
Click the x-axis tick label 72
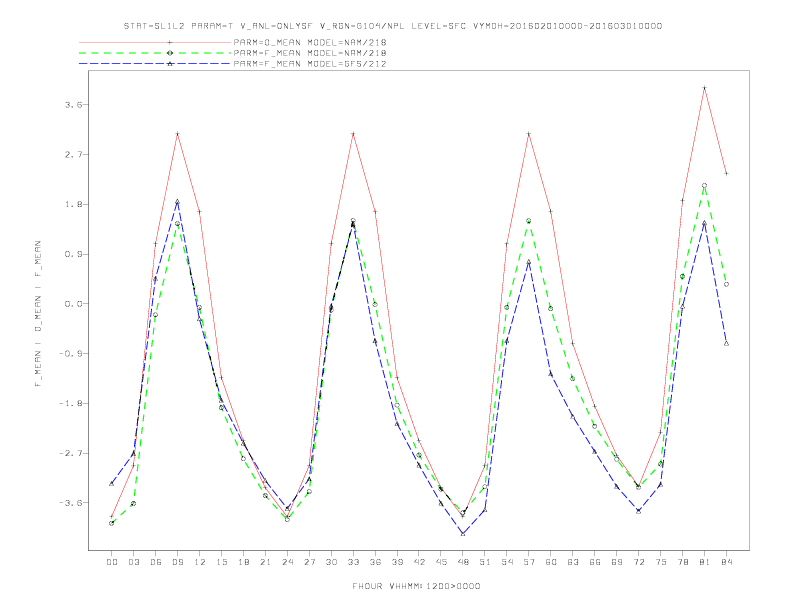pyautogui.click(x=639, y=562)
